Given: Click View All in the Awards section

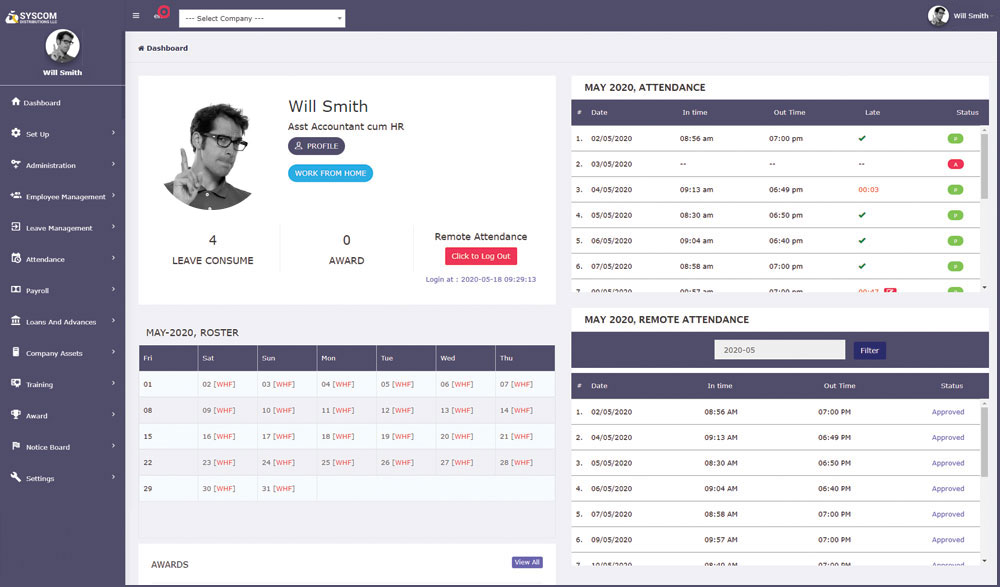Looking at the screenshot, I should click(527, 562).
